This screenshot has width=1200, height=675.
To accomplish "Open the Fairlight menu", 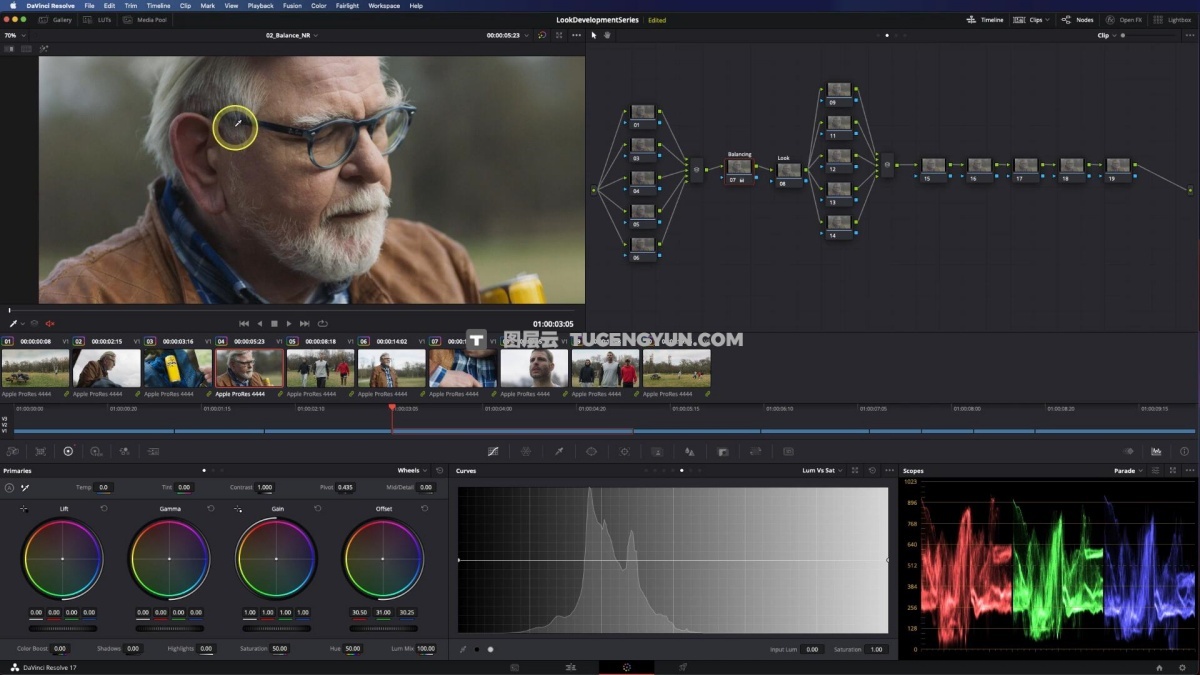I will (347, 6).
